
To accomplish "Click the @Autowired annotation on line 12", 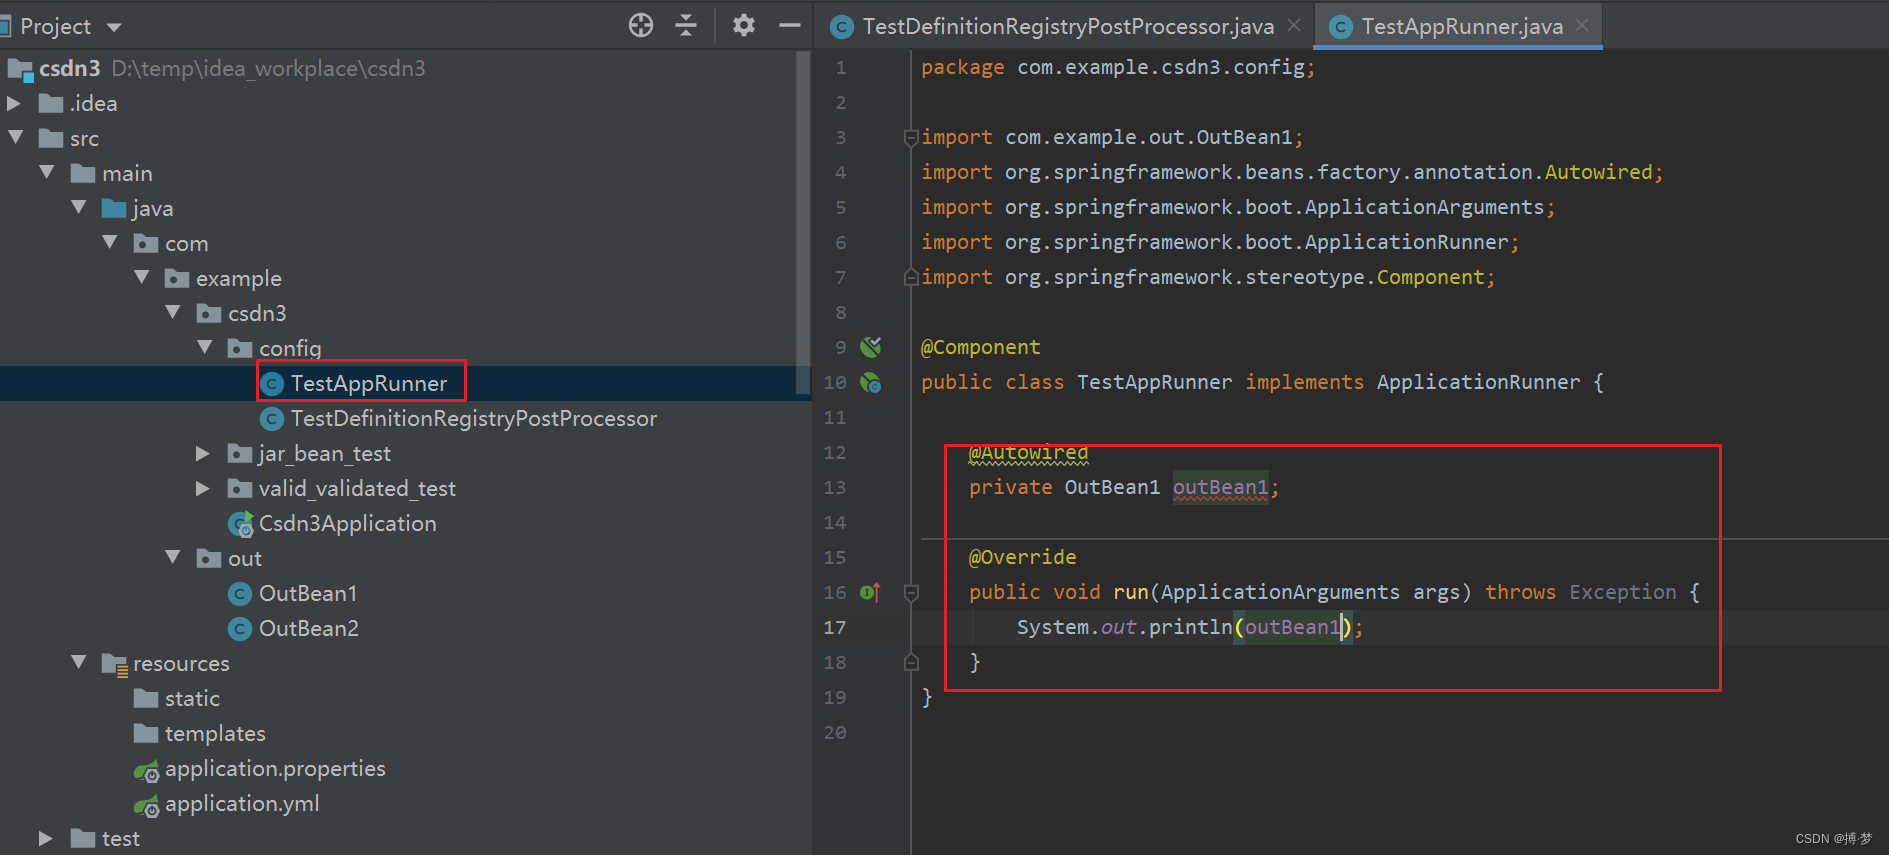I will 1028,452.
